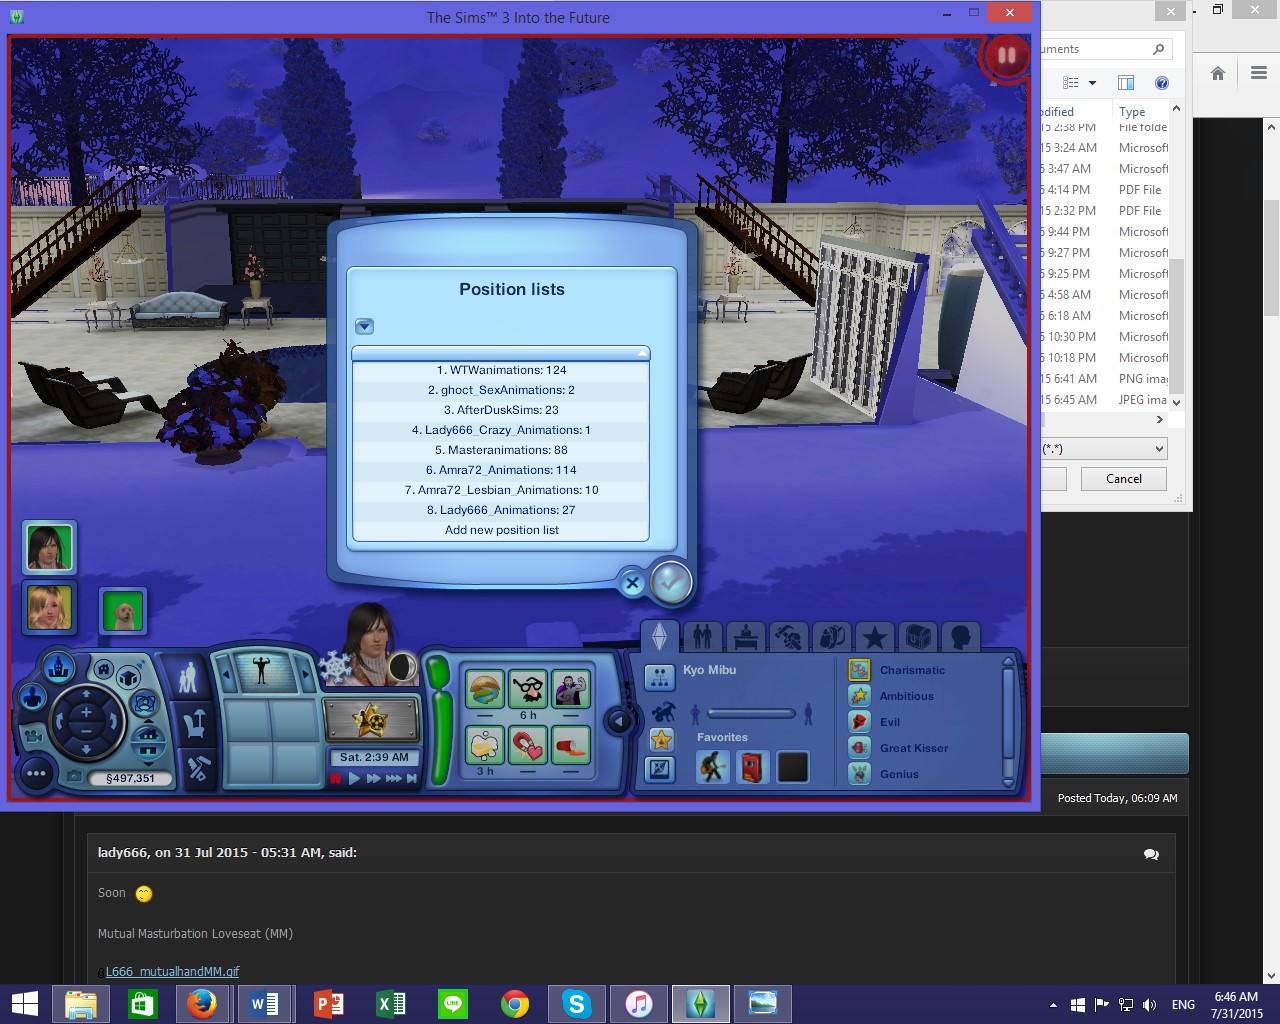Select the blonde female Sim portrait
The width and height of the screenshot is (1280, 1024).
tap(49, 607)
